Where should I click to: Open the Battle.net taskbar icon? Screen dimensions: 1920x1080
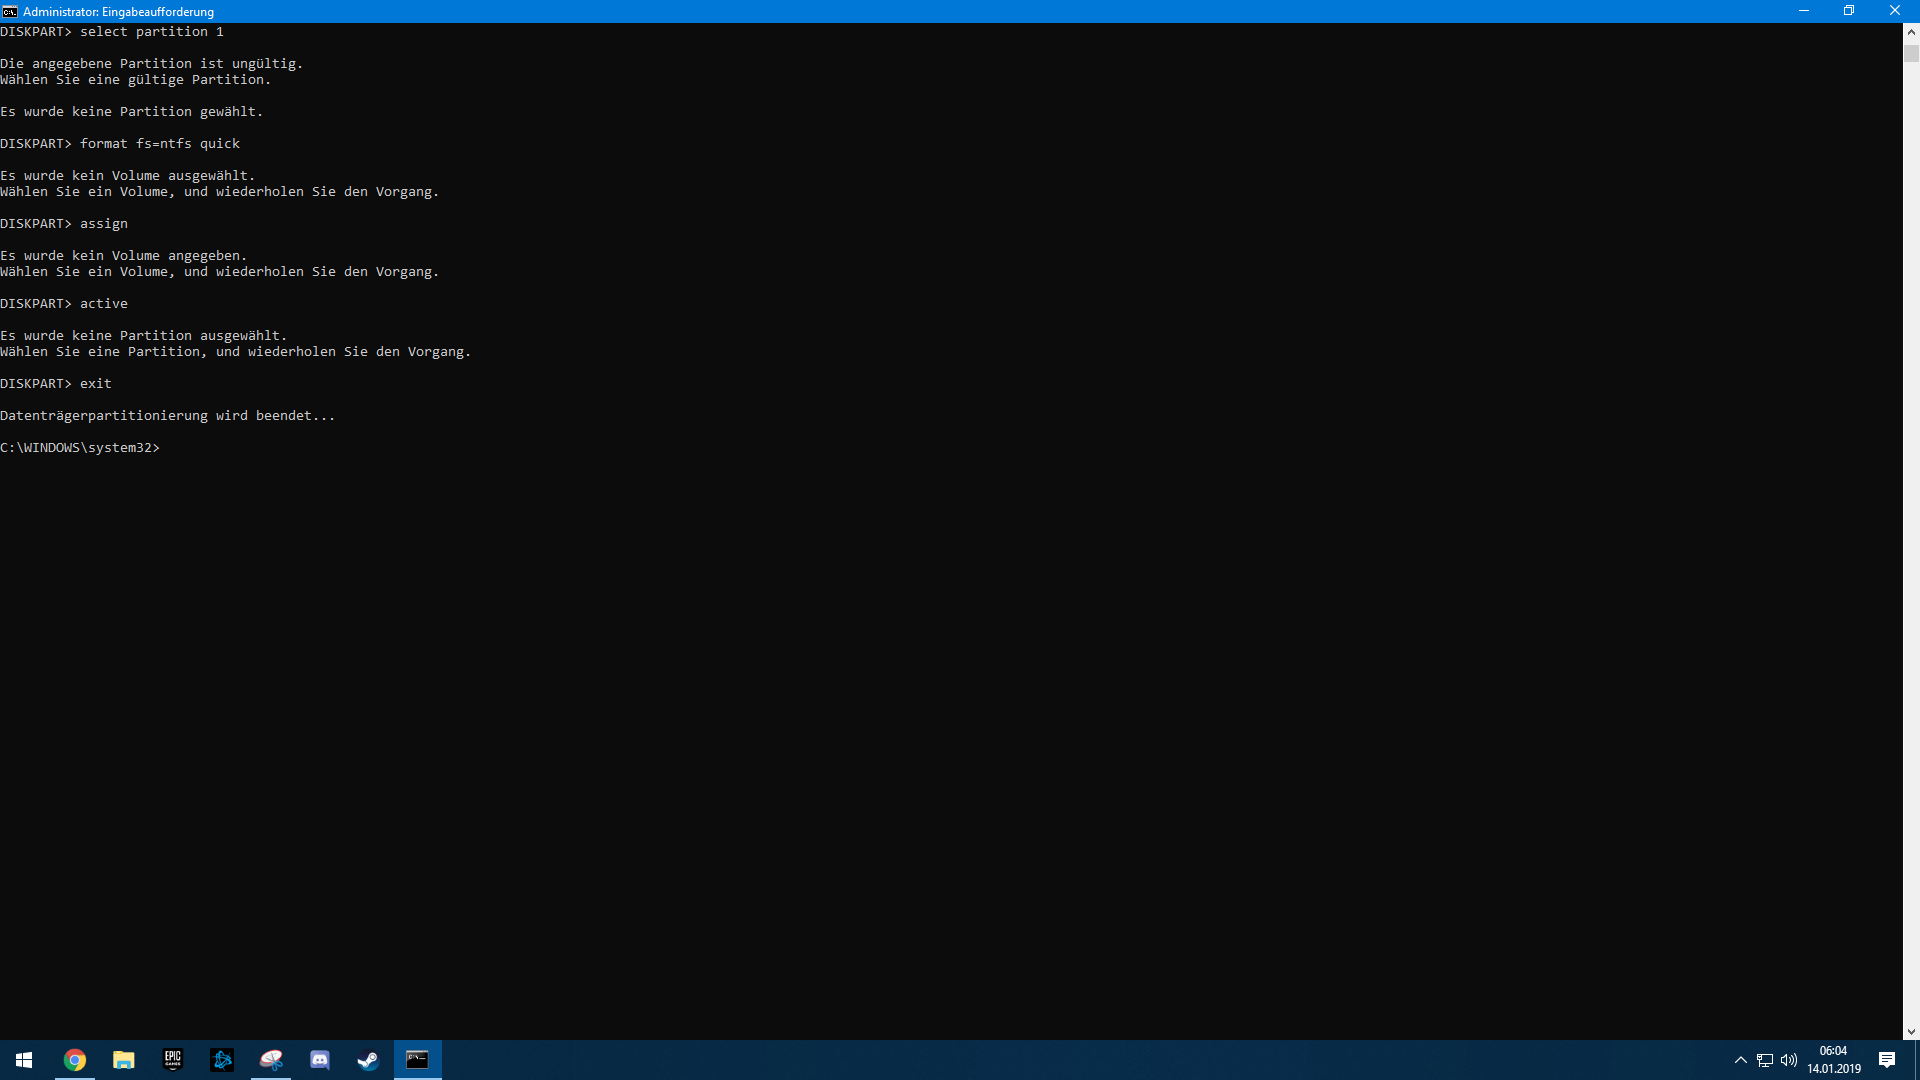[222, 1060]
